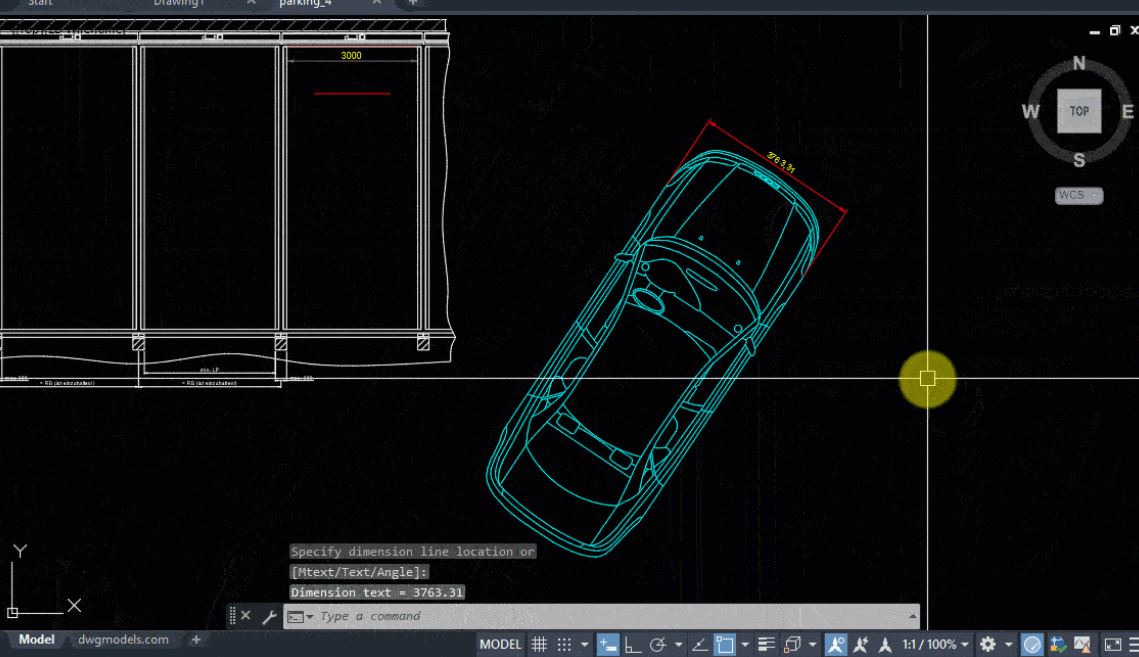1139x657 pixels.
Task: Toggle Dynamic Input in the status bar
Action: point(610,644)
